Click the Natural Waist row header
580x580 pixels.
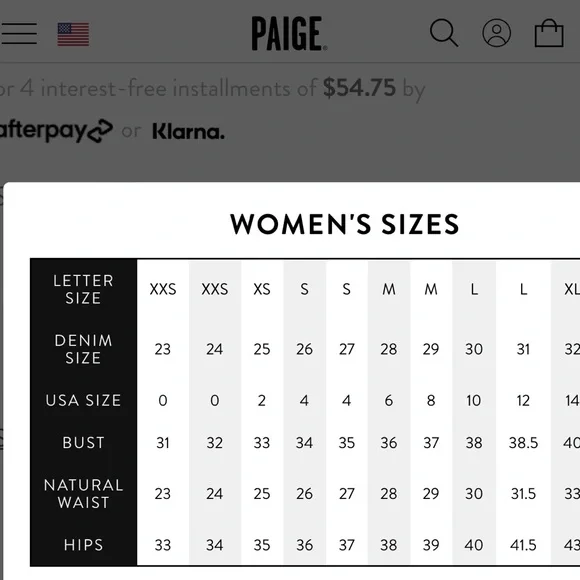pos(83,493)
